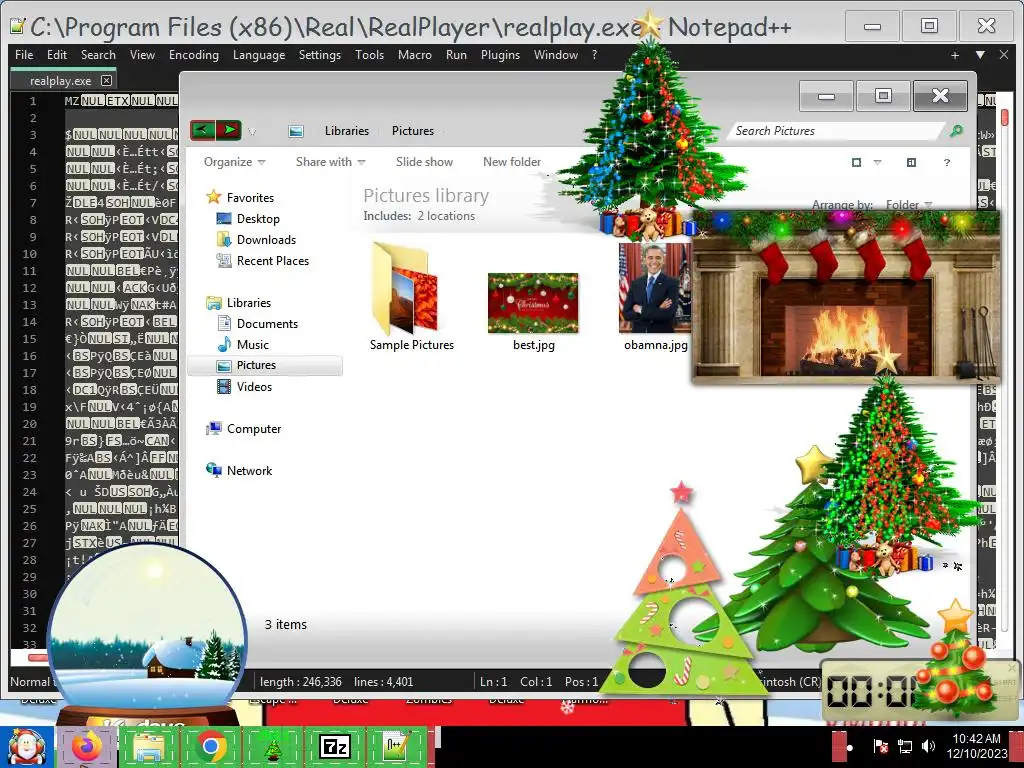Click Libraries in the address bar
This screenshot has height=768, width=1024.
[x=347, y=131]
